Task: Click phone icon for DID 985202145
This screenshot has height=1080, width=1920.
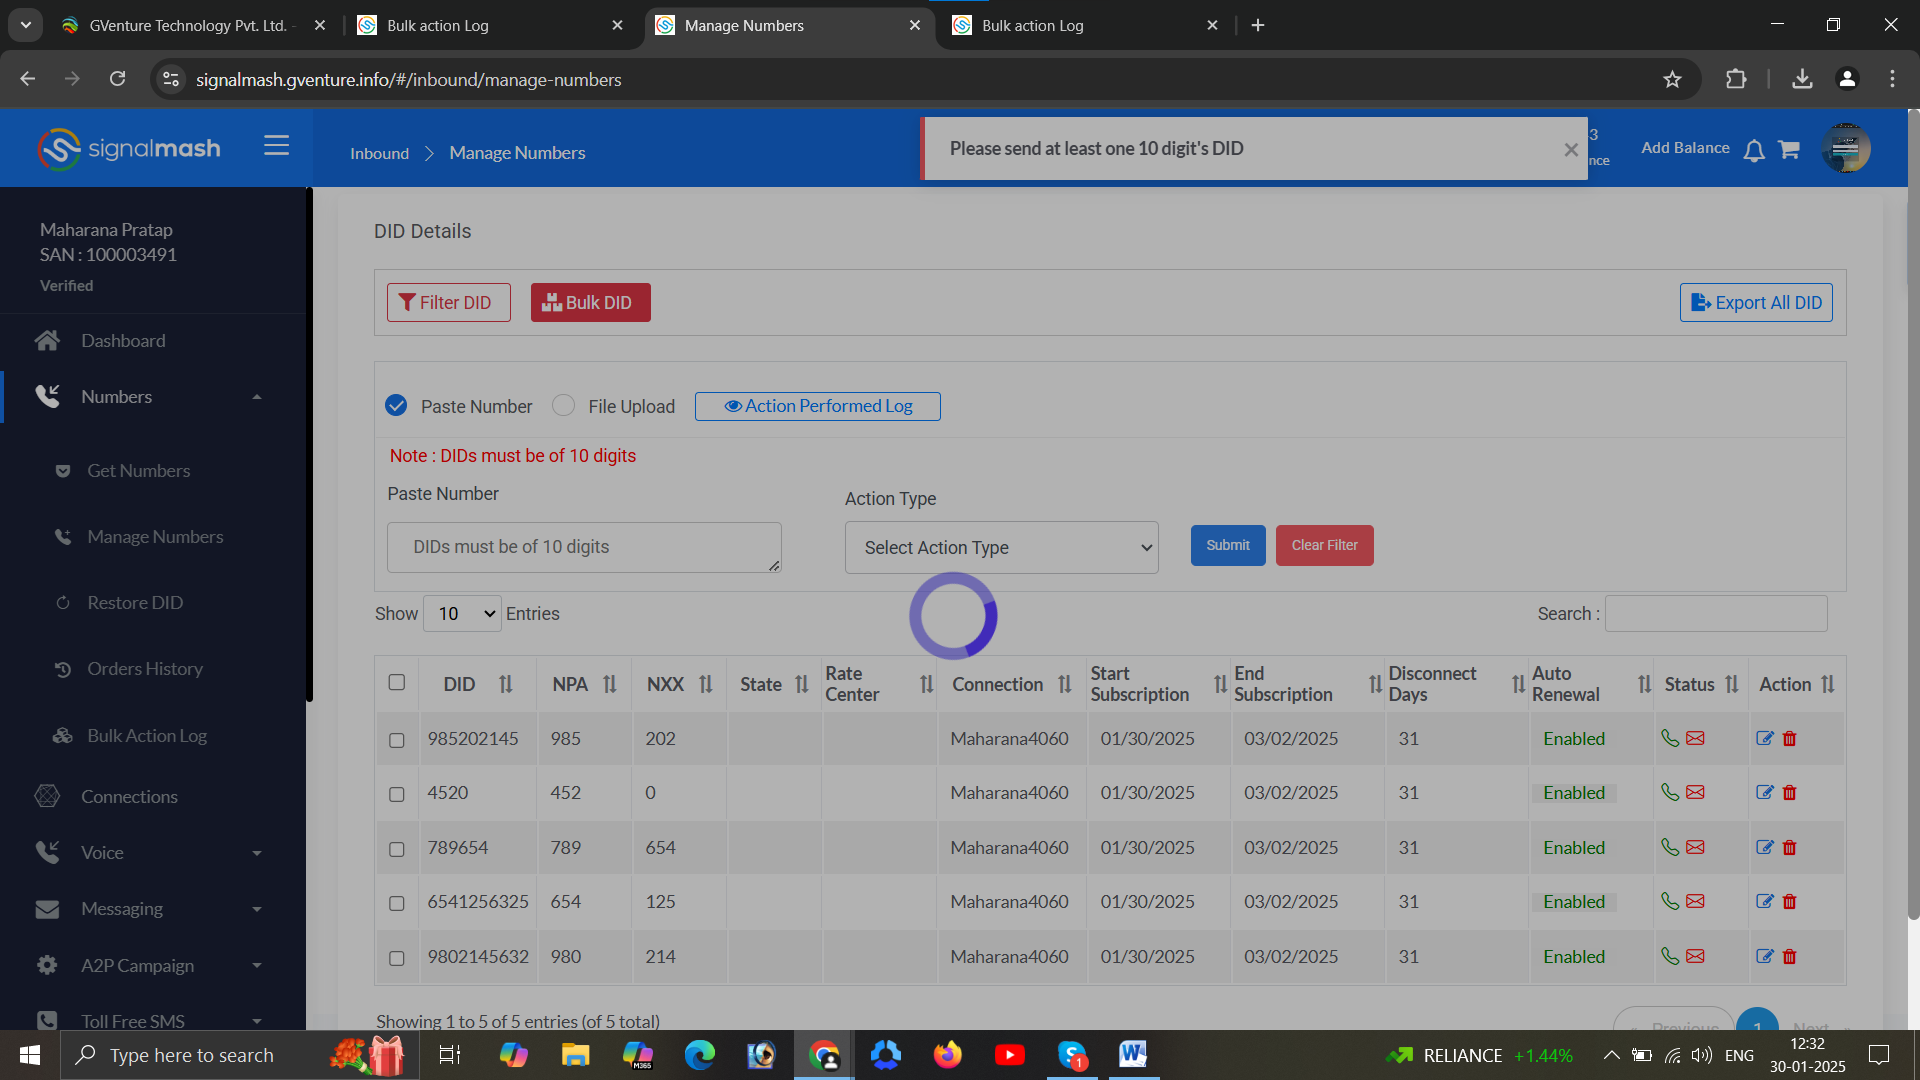Action: pos(1670,738)
